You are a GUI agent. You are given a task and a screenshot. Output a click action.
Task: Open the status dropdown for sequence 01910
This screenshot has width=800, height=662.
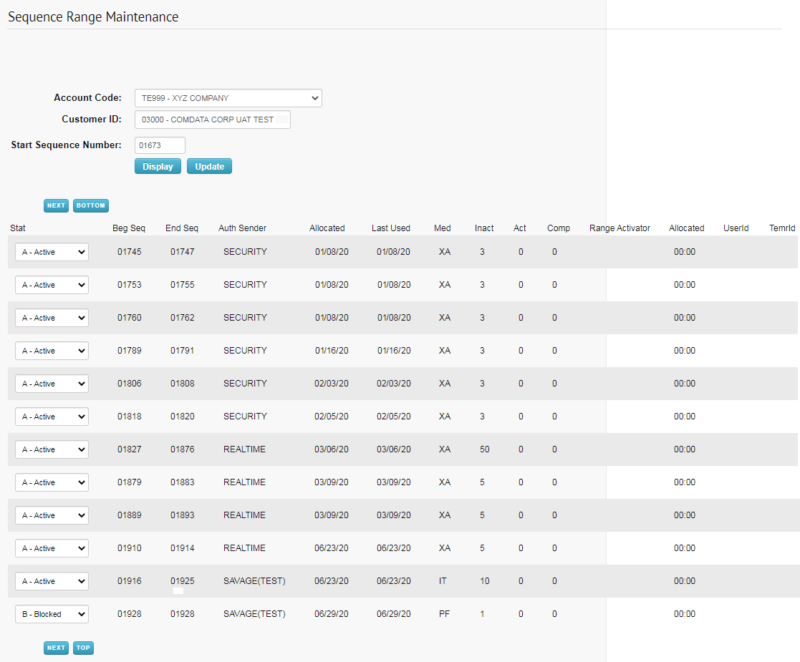(51, 548)
